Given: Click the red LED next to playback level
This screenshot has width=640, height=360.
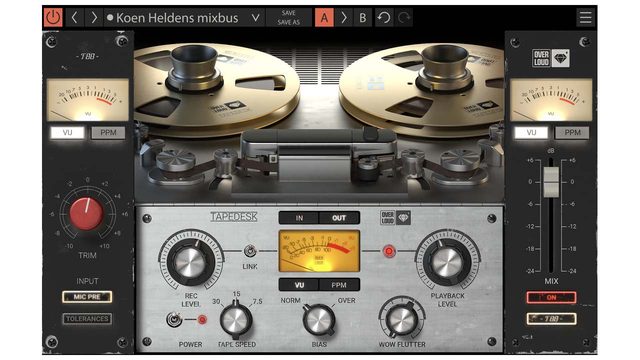Looking at the screenshot, I should [x=389, y=251].
